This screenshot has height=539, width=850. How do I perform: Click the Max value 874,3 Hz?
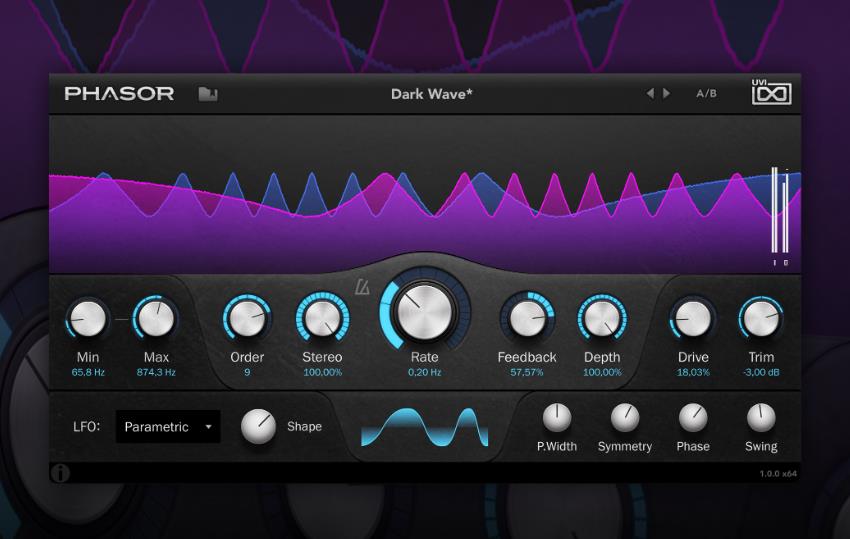coord(156,373)
